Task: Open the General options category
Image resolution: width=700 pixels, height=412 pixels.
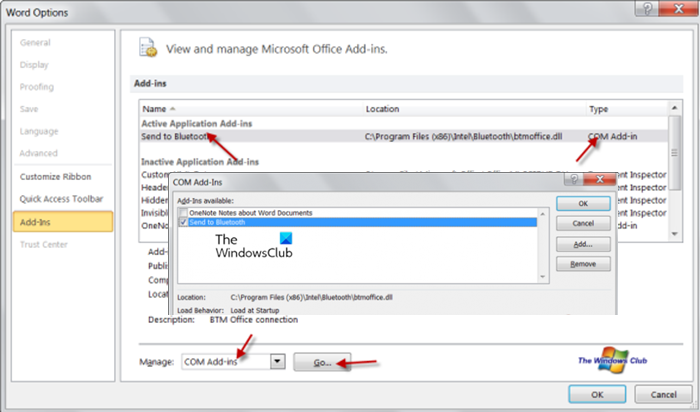Action: click(x=35, y=43)
